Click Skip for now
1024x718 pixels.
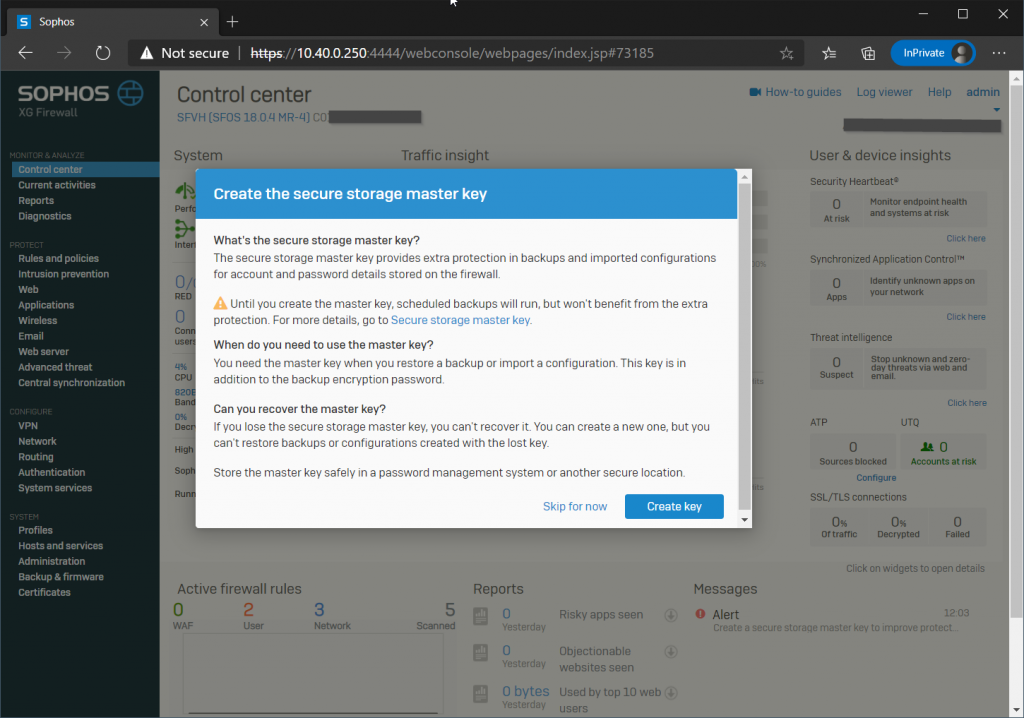(x=575, y=506)
